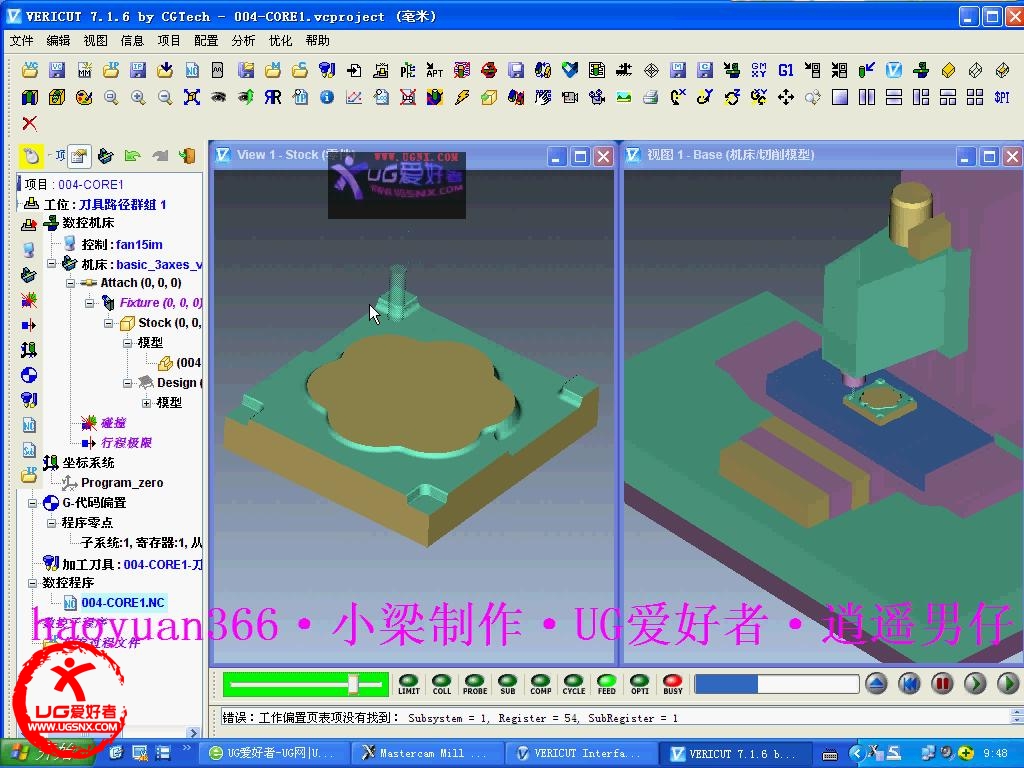1024x768 pixels.
Task: Click the $PI toolbar icon
Action: coord(1001,98)
